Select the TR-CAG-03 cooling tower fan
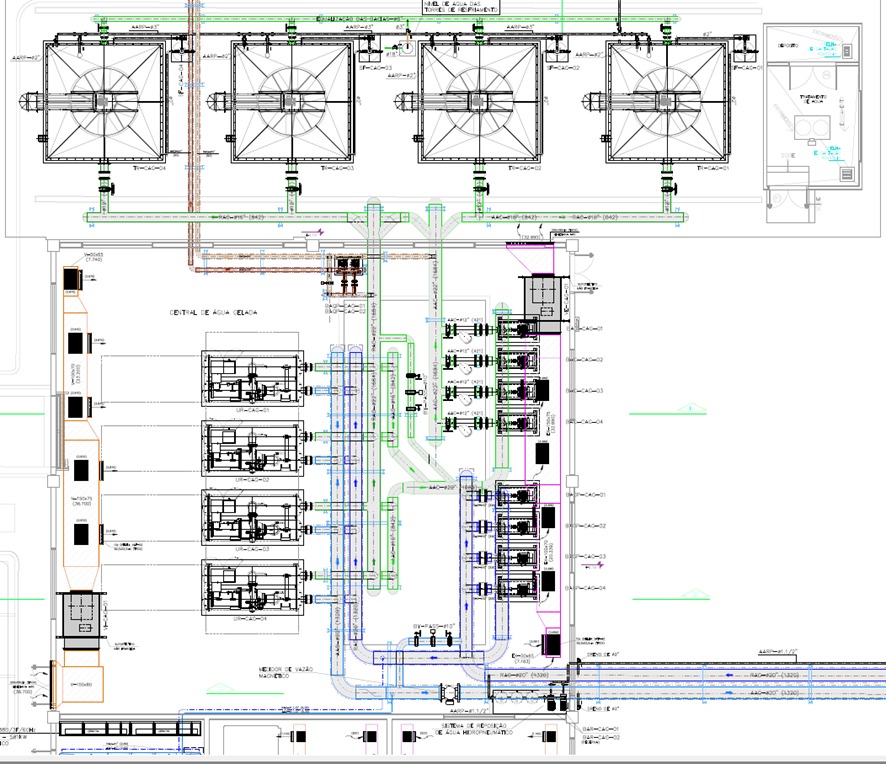The height and width of the screenshot is (764, 886). pyautogui.click(x=291, y=100)
